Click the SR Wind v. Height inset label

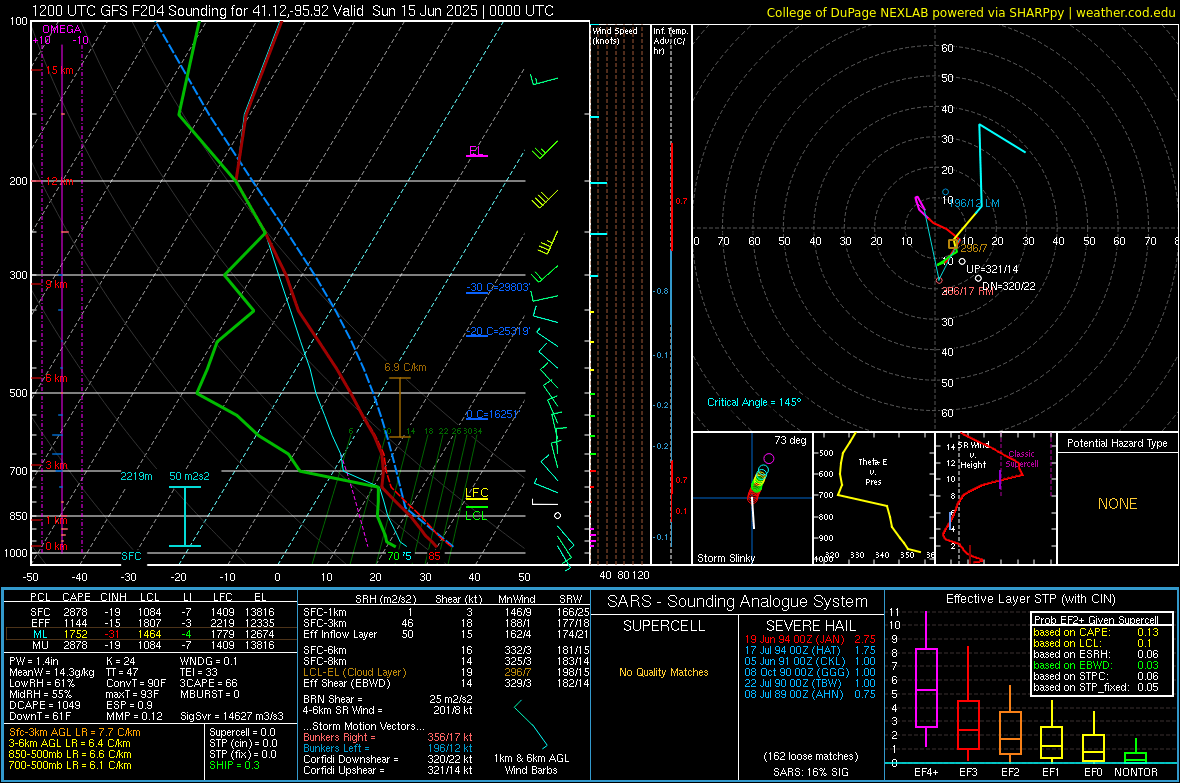(973, 455)
